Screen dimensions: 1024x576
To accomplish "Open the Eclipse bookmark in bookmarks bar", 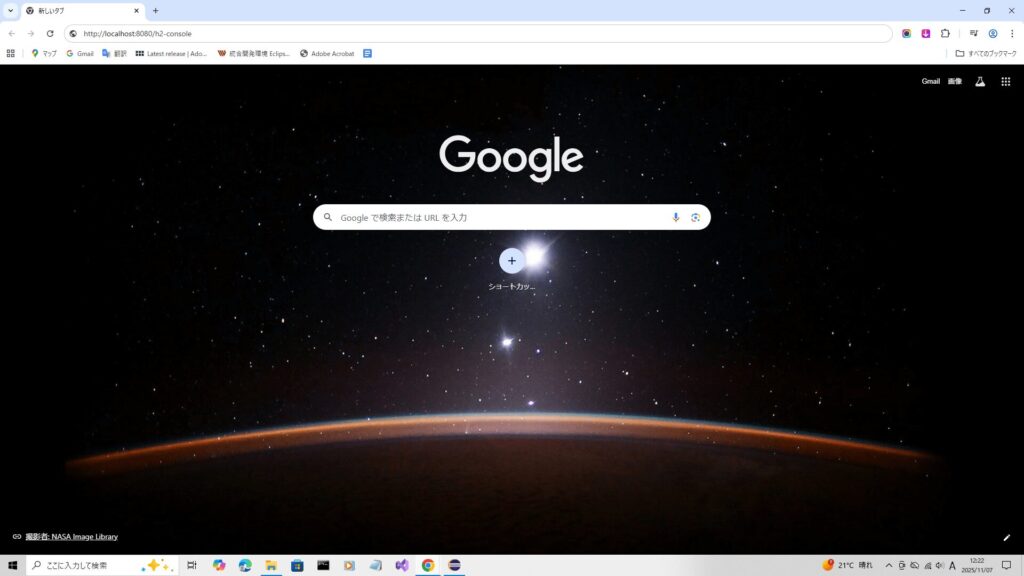I will coord(254,53).
